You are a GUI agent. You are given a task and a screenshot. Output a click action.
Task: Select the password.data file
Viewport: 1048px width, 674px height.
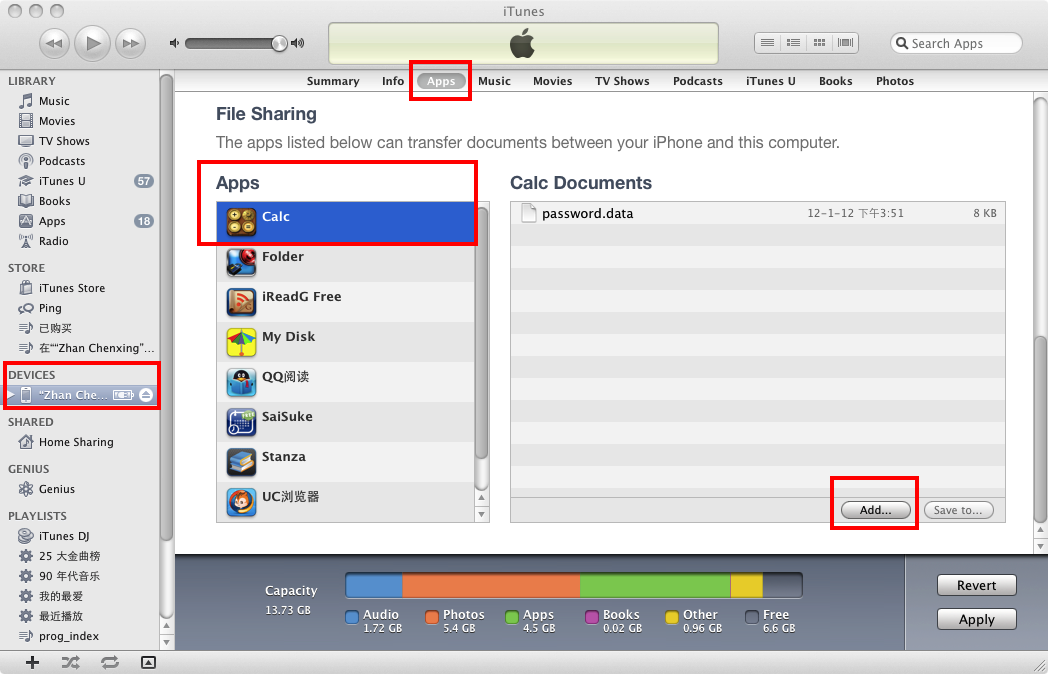click(758, 213)
